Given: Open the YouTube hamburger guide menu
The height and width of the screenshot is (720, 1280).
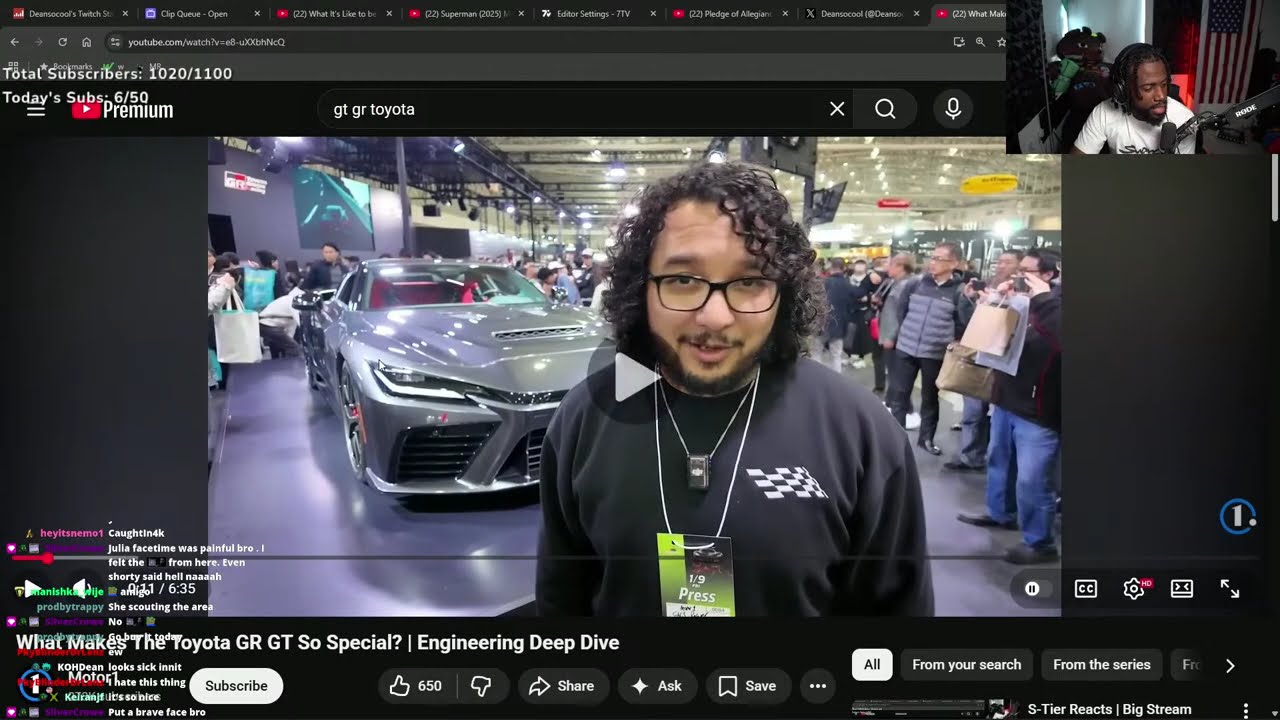Looking at the screenshot, I should [36, 109].
